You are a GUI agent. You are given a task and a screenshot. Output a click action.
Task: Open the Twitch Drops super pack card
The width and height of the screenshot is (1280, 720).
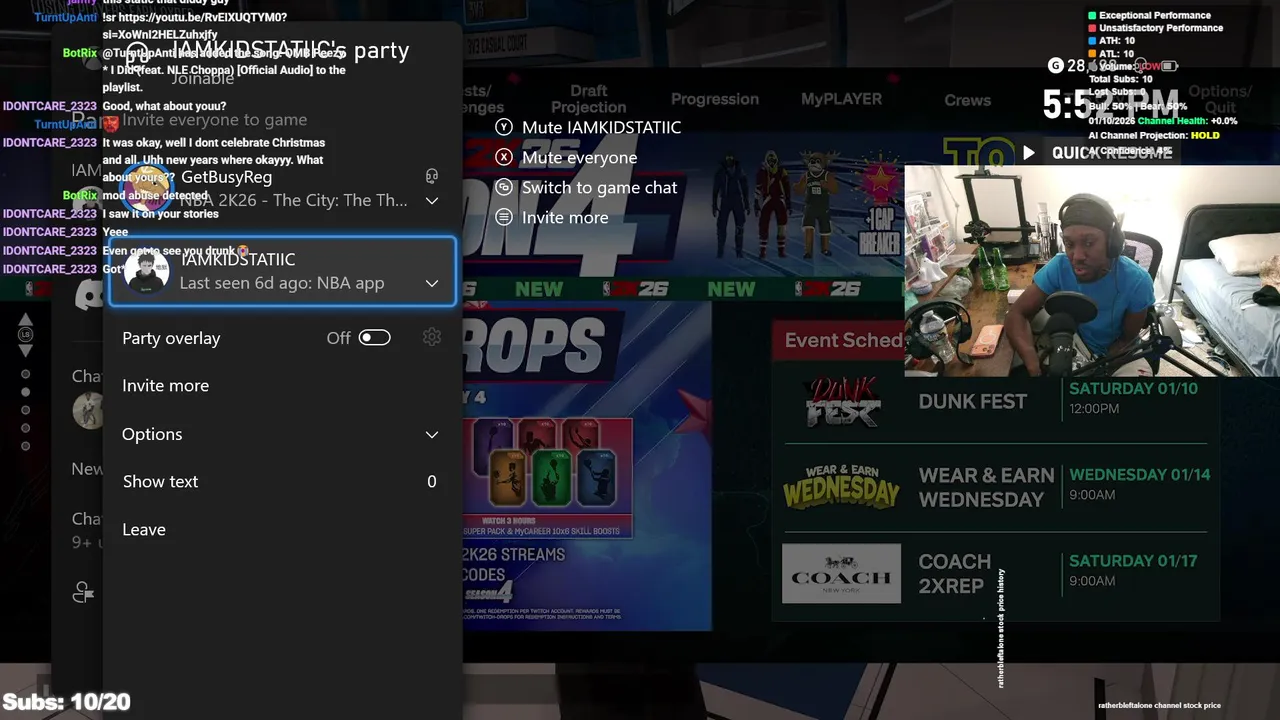pyautogui.click(x=547, y=478)
